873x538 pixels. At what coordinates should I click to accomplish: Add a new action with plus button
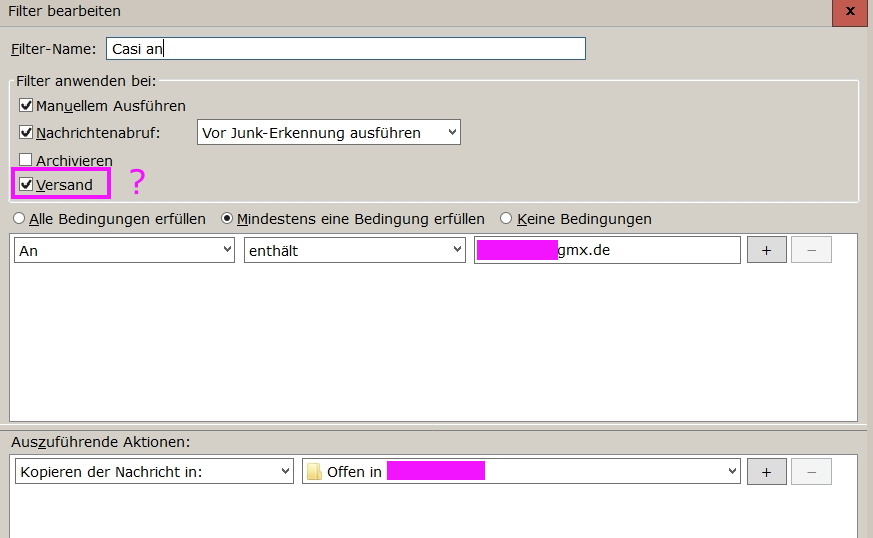pyautogui.click(x=767, y=472)
